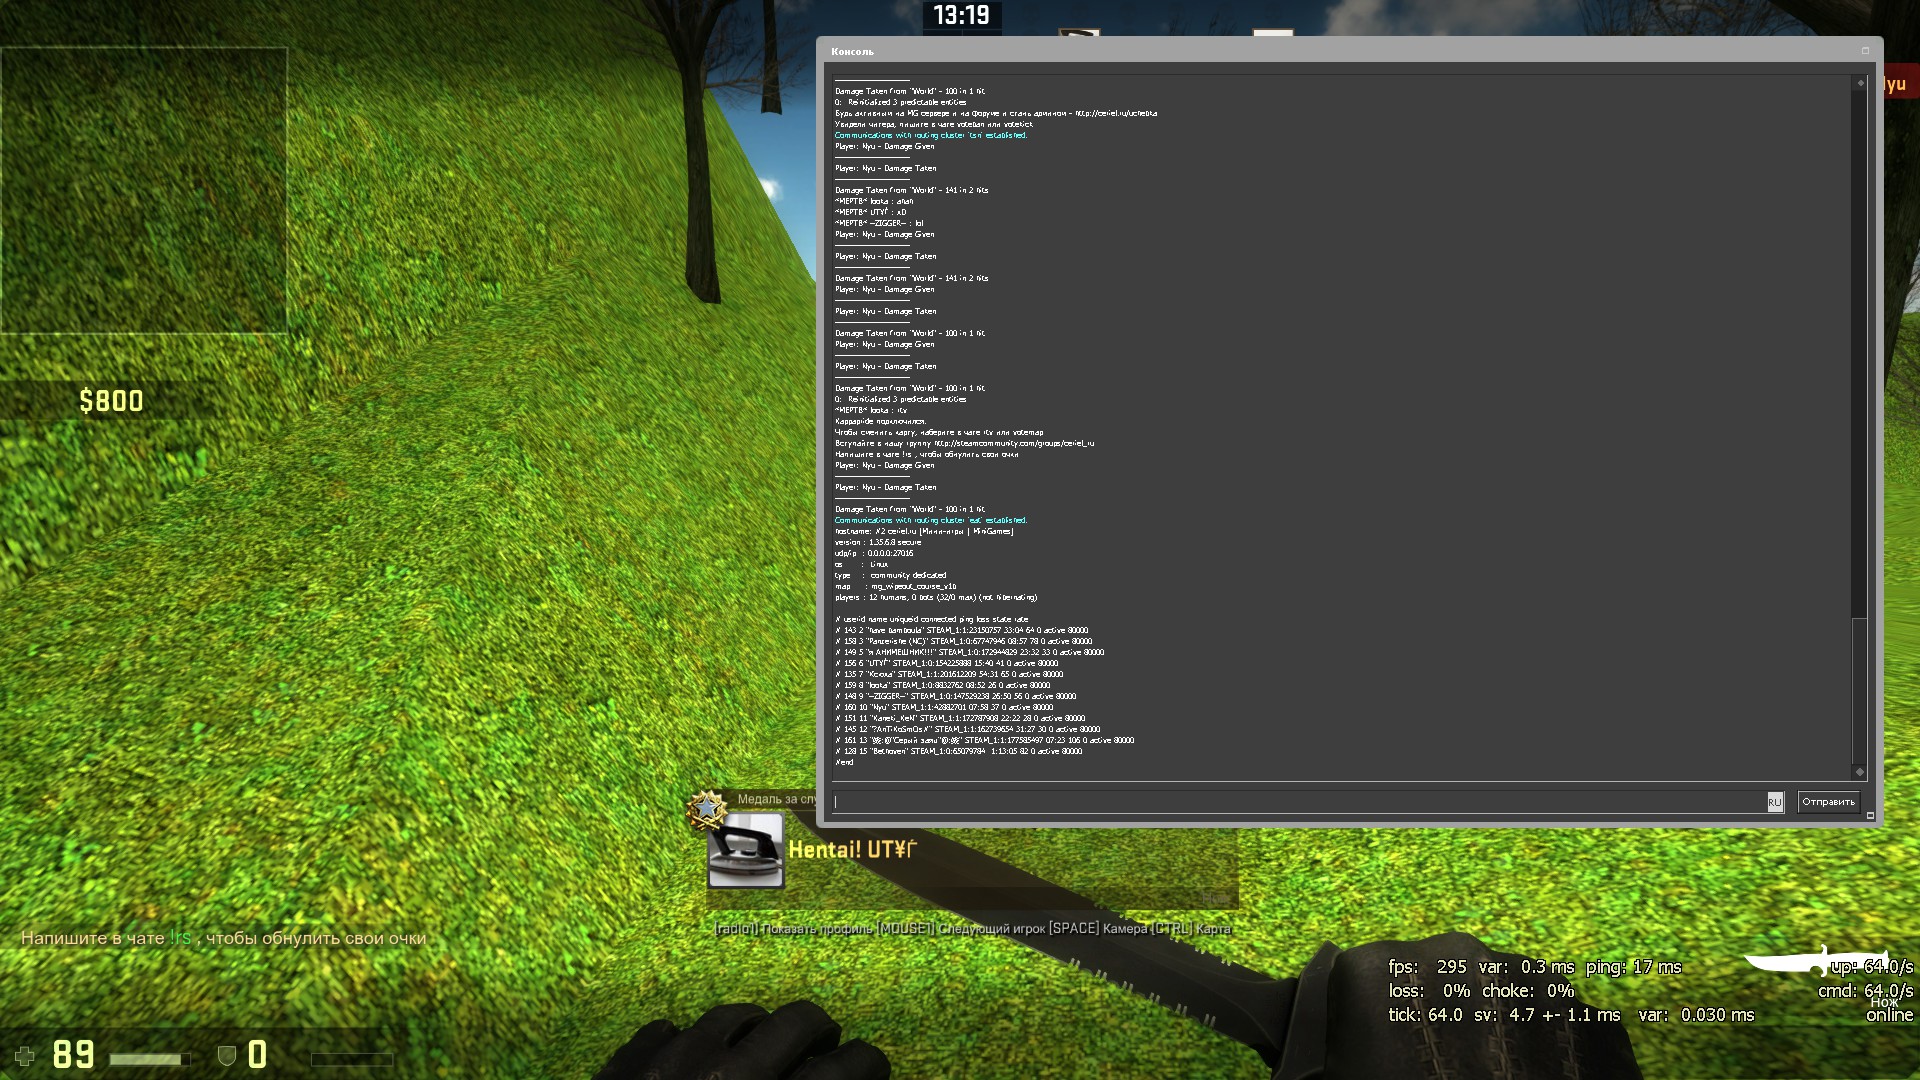Viewport: 1920px width, 1080px height.
Task: Click player name Hentai! UT¥Г
Action: (852, 850)
